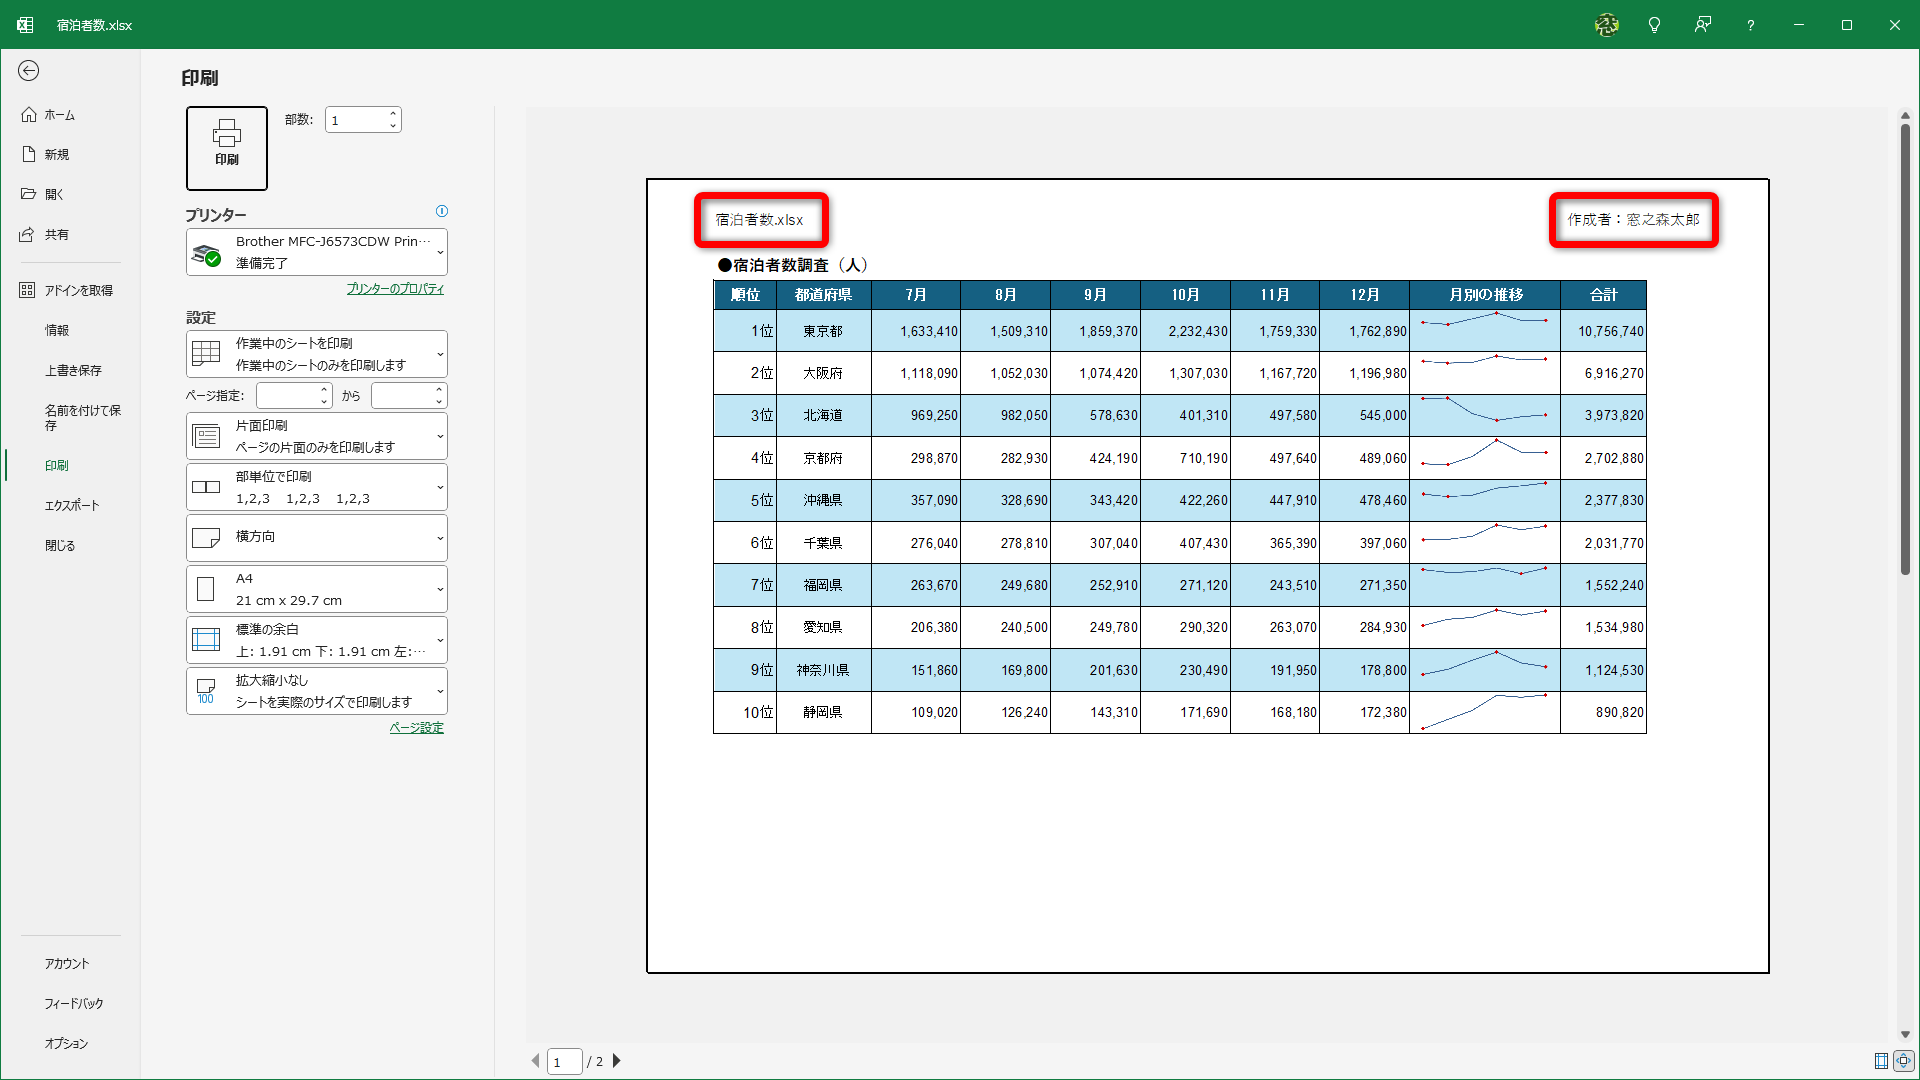1920x1080 pixels.
Task: Go to next preview page arrow
Action: tap(617, 1061)
